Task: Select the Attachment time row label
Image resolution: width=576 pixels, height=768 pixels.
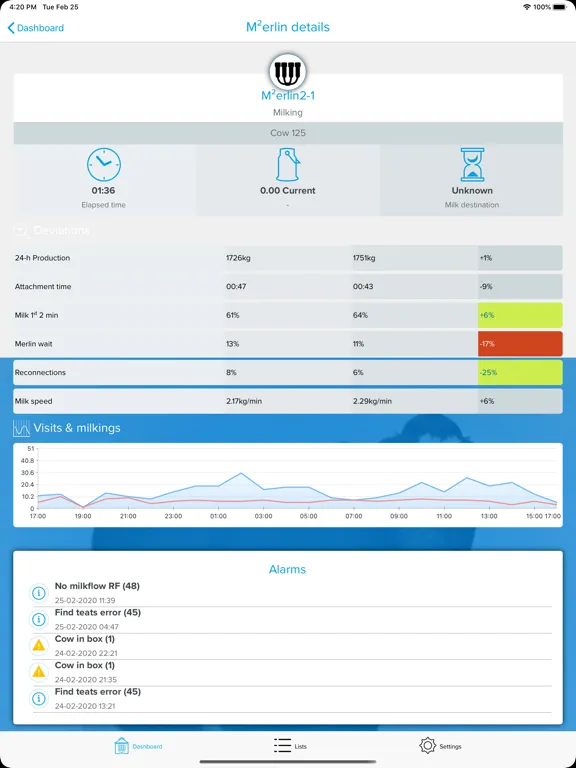Action: tap(43, 287)
